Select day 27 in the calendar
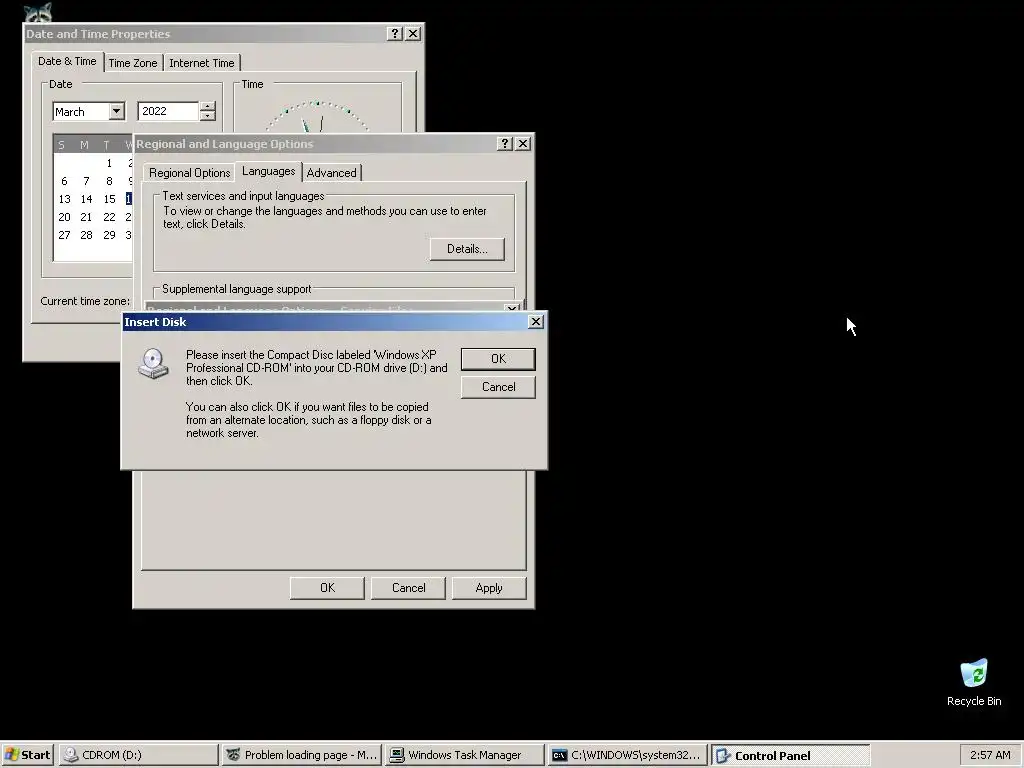This screenshot has width=1024, height=768. 64,235
